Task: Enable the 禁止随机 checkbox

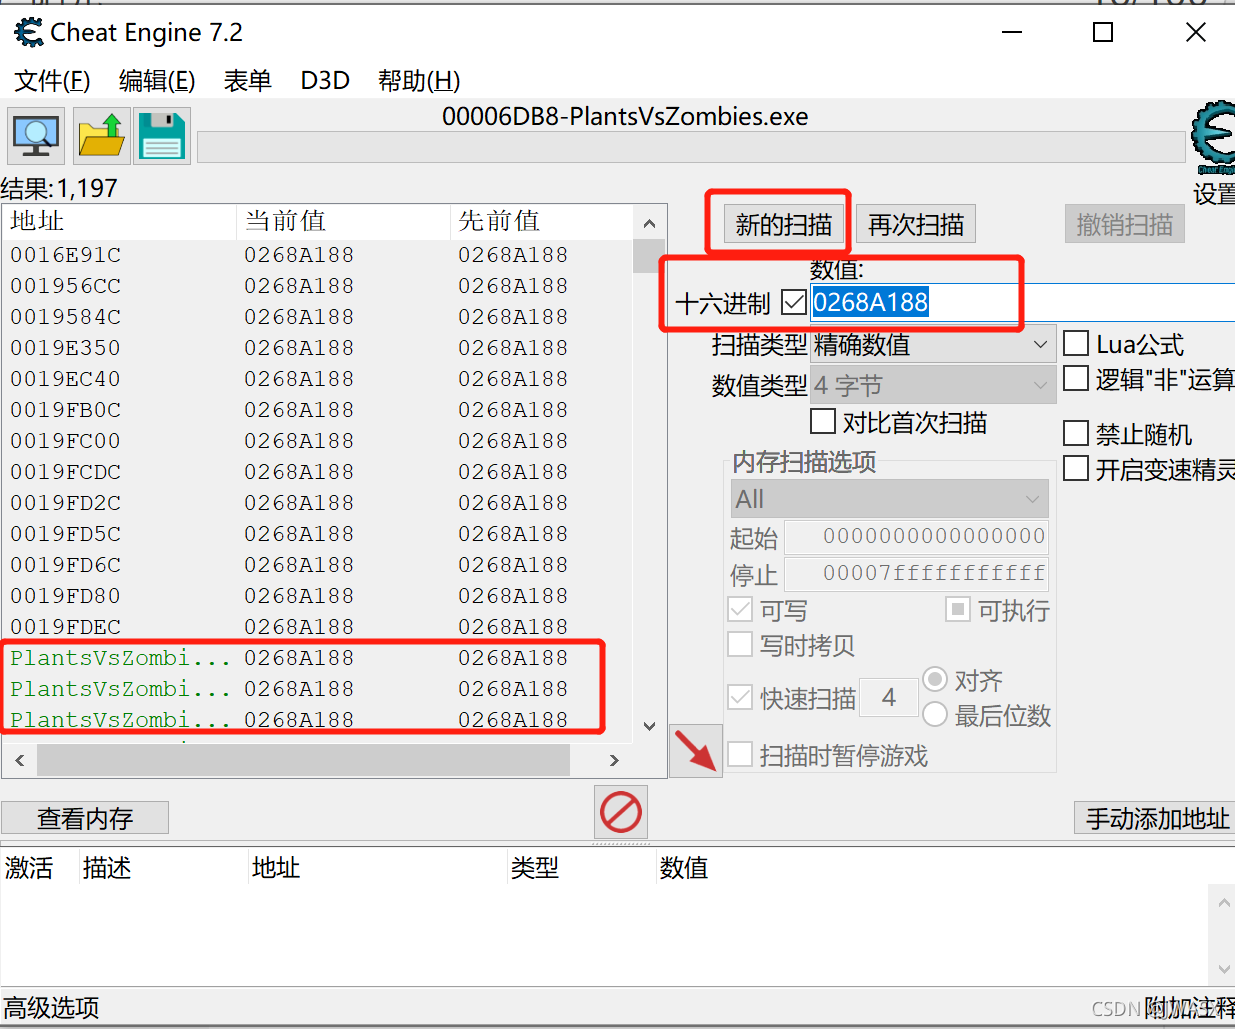Action: point(1076,434)
